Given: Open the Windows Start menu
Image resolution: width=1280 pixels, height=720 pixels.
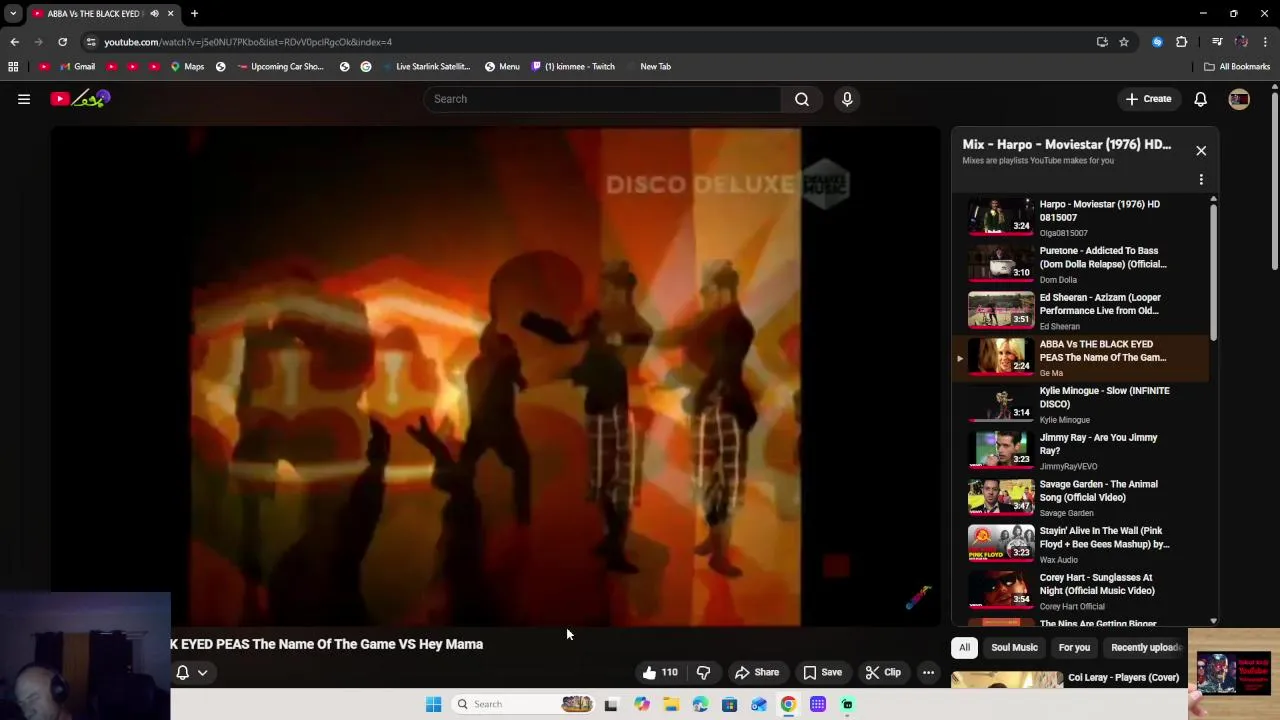Looking at the screenshot, I should (x=433, y=704).
